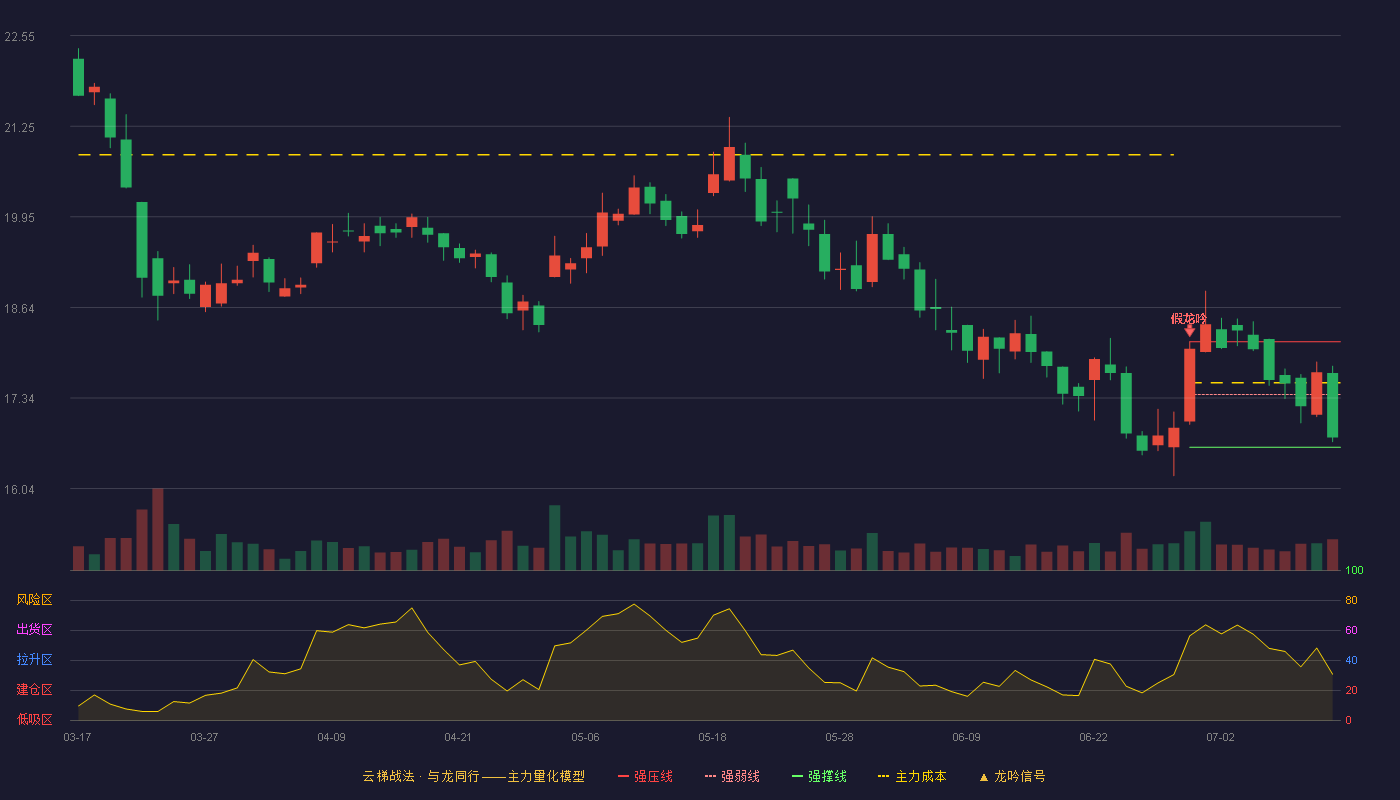Click the 假龙吟 signal arrow marker
The image size is (1400, 800).
(x=1189, y=330)
